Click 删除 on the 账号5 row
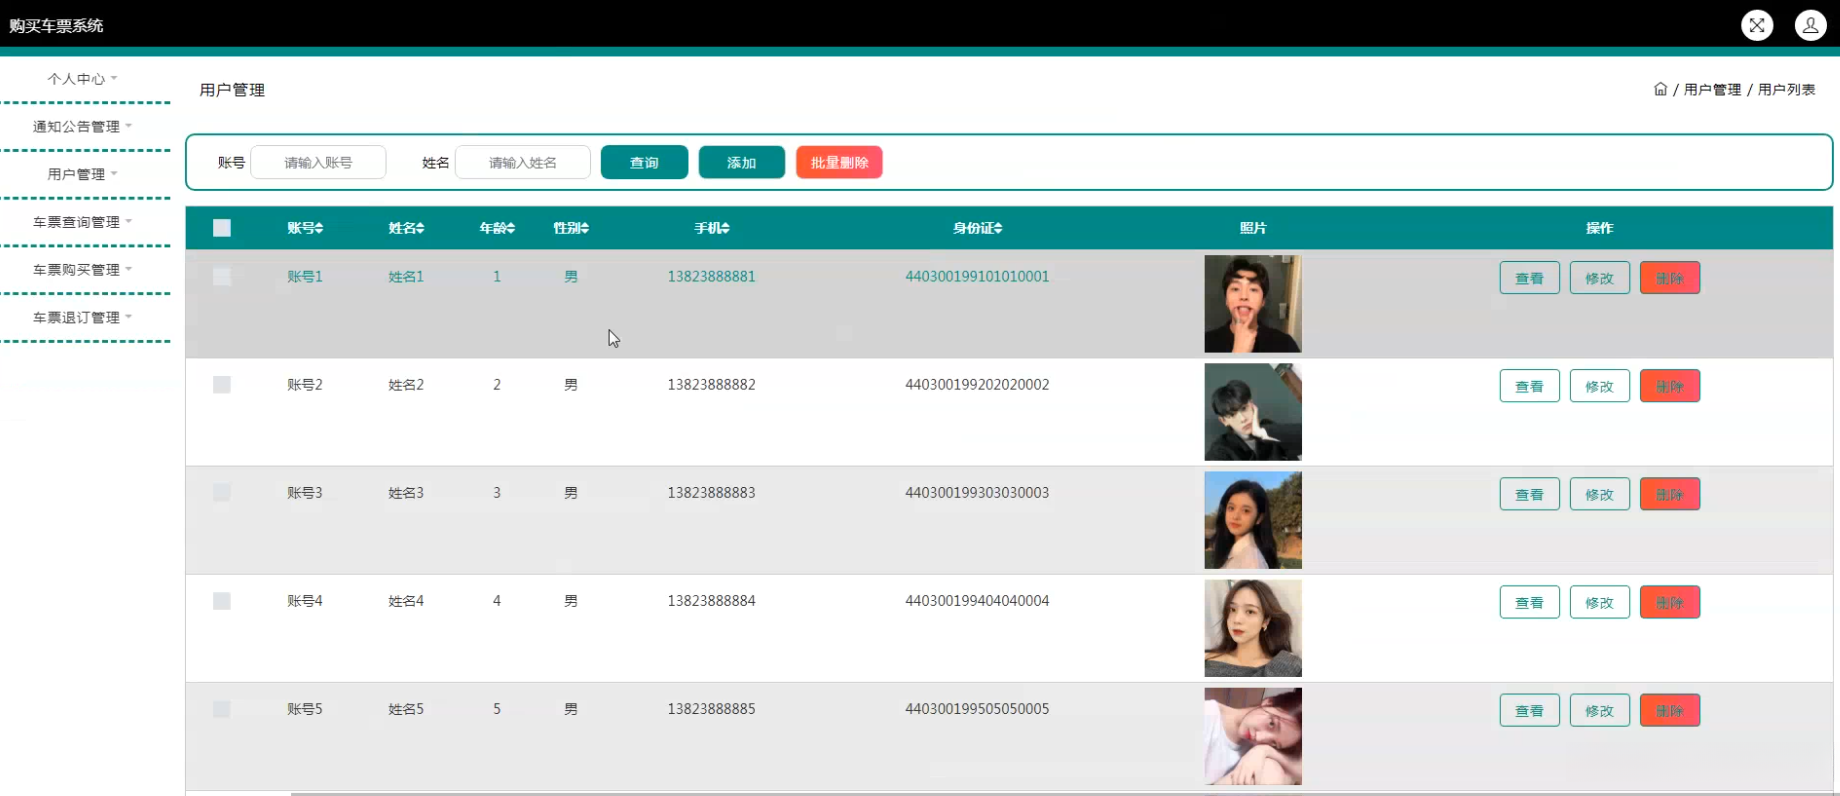Image resolution: width=1840 pixels, height=796 pixels. click(1670, 710)
